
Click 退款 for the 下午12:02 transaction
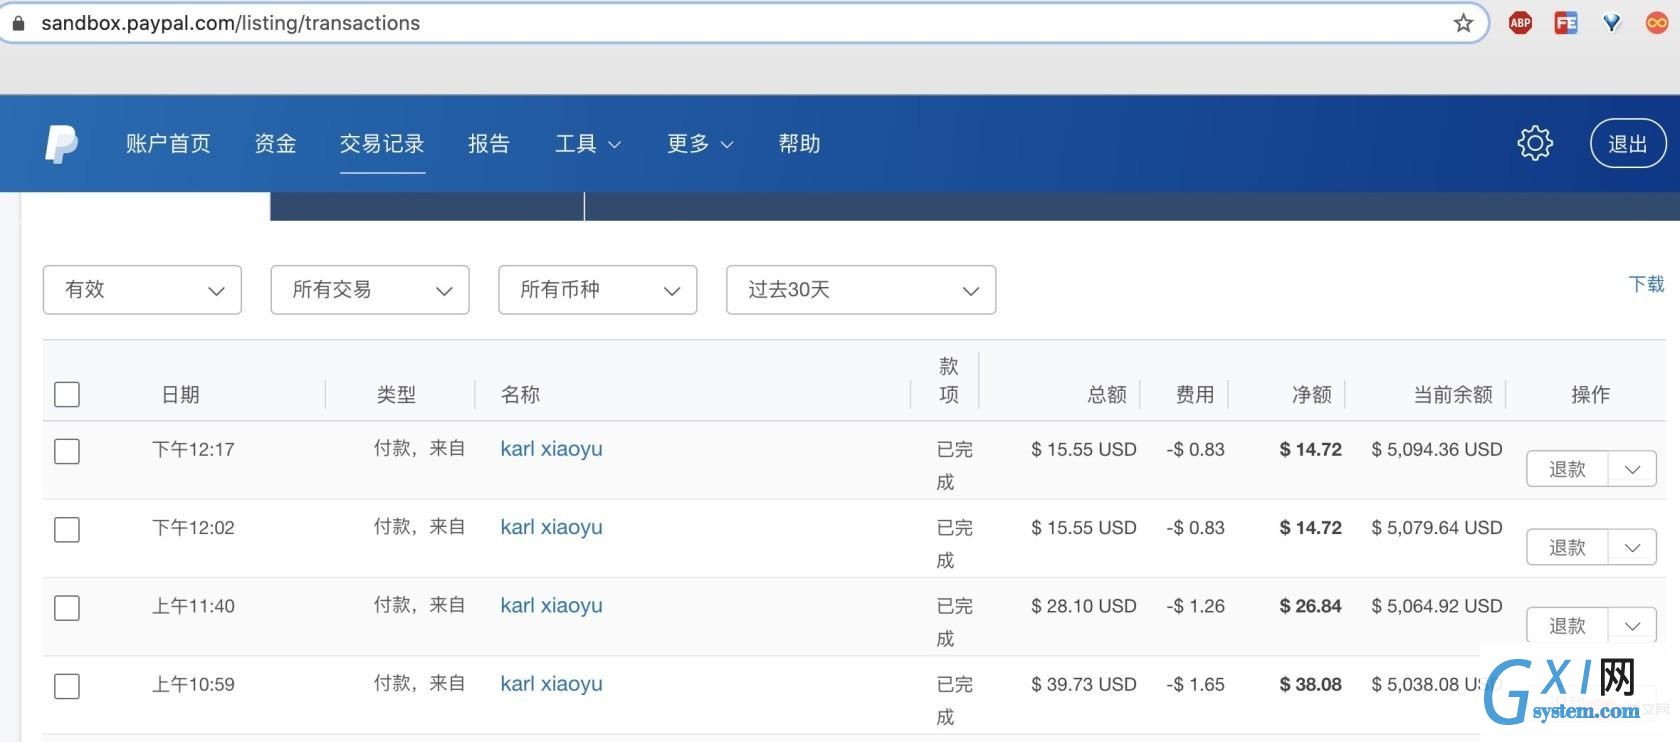coord(1567,547)
